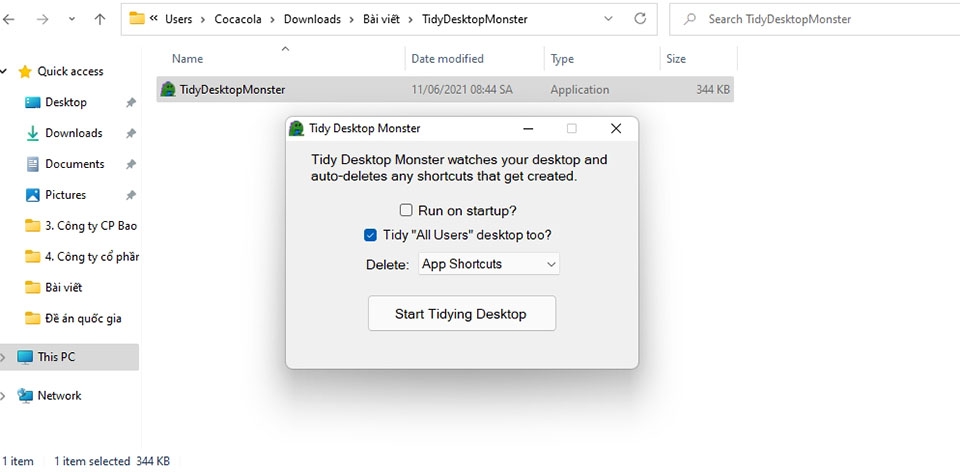Click the Forward navigation arrow

click(42, 20)
